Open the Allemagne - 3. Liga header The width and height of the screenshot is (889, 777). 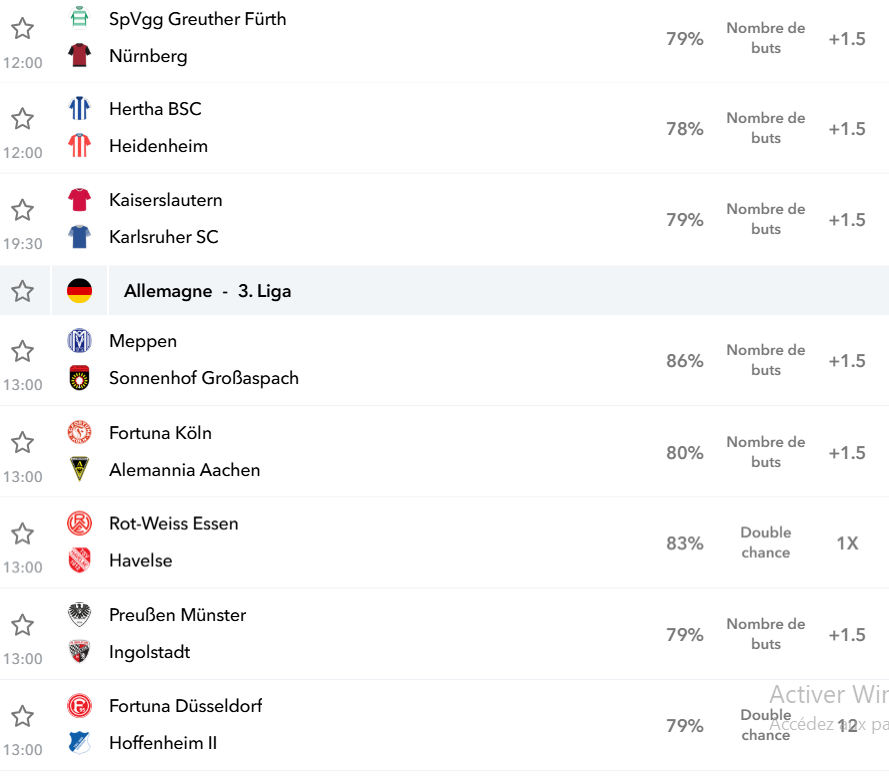[208, 291]
